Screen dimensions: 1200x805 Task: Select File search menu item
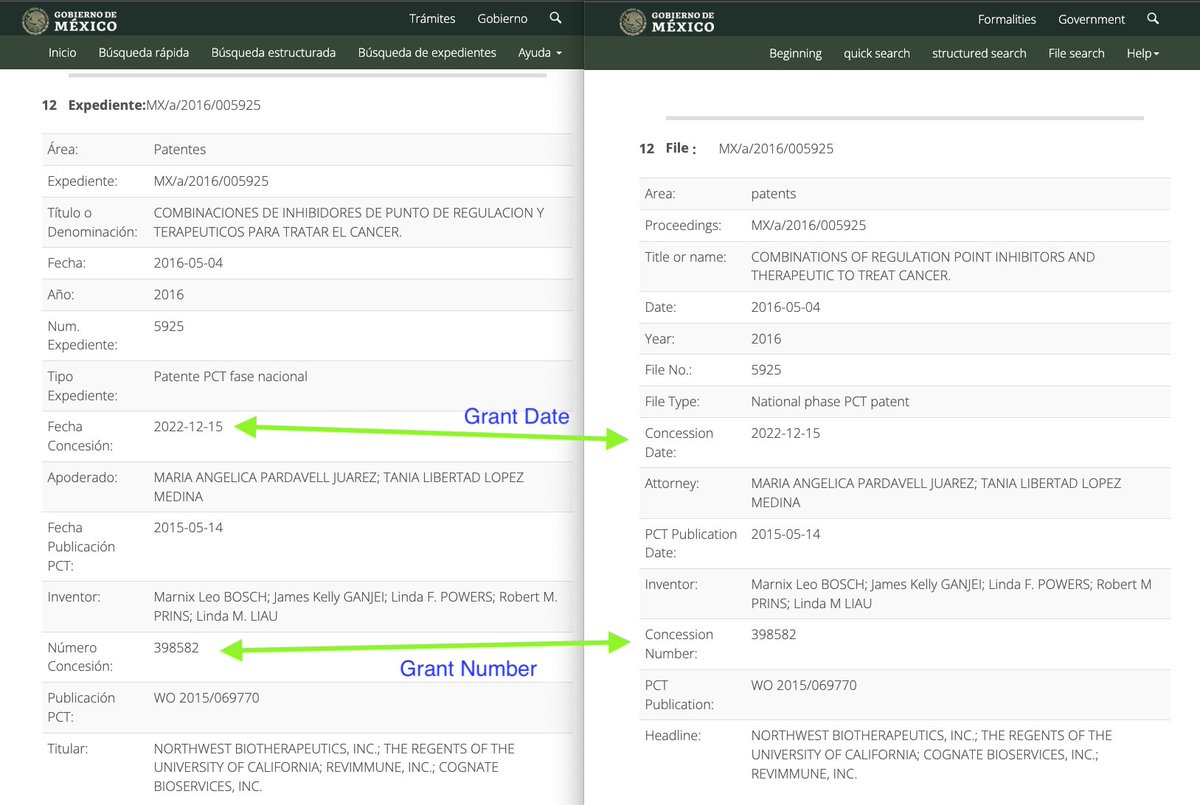pyautogui.click(x=1076, y=54)
